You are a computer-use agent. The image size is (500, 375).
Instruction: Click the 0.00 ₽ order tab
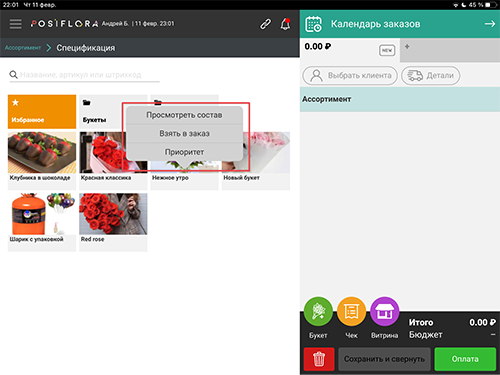pos(350,50)
